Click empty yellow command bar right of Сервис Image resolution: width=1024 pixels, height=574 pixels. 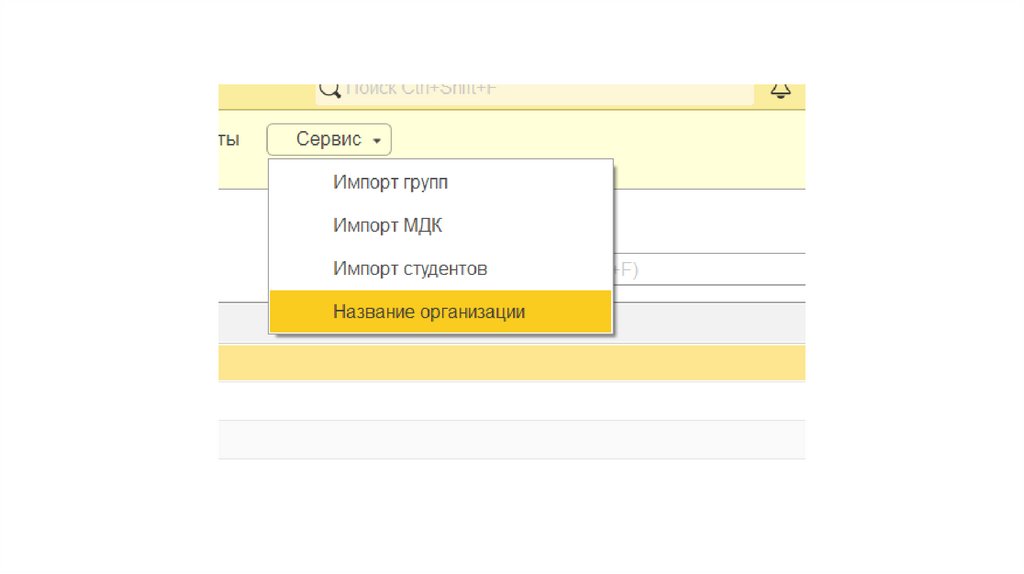[600, 140]
